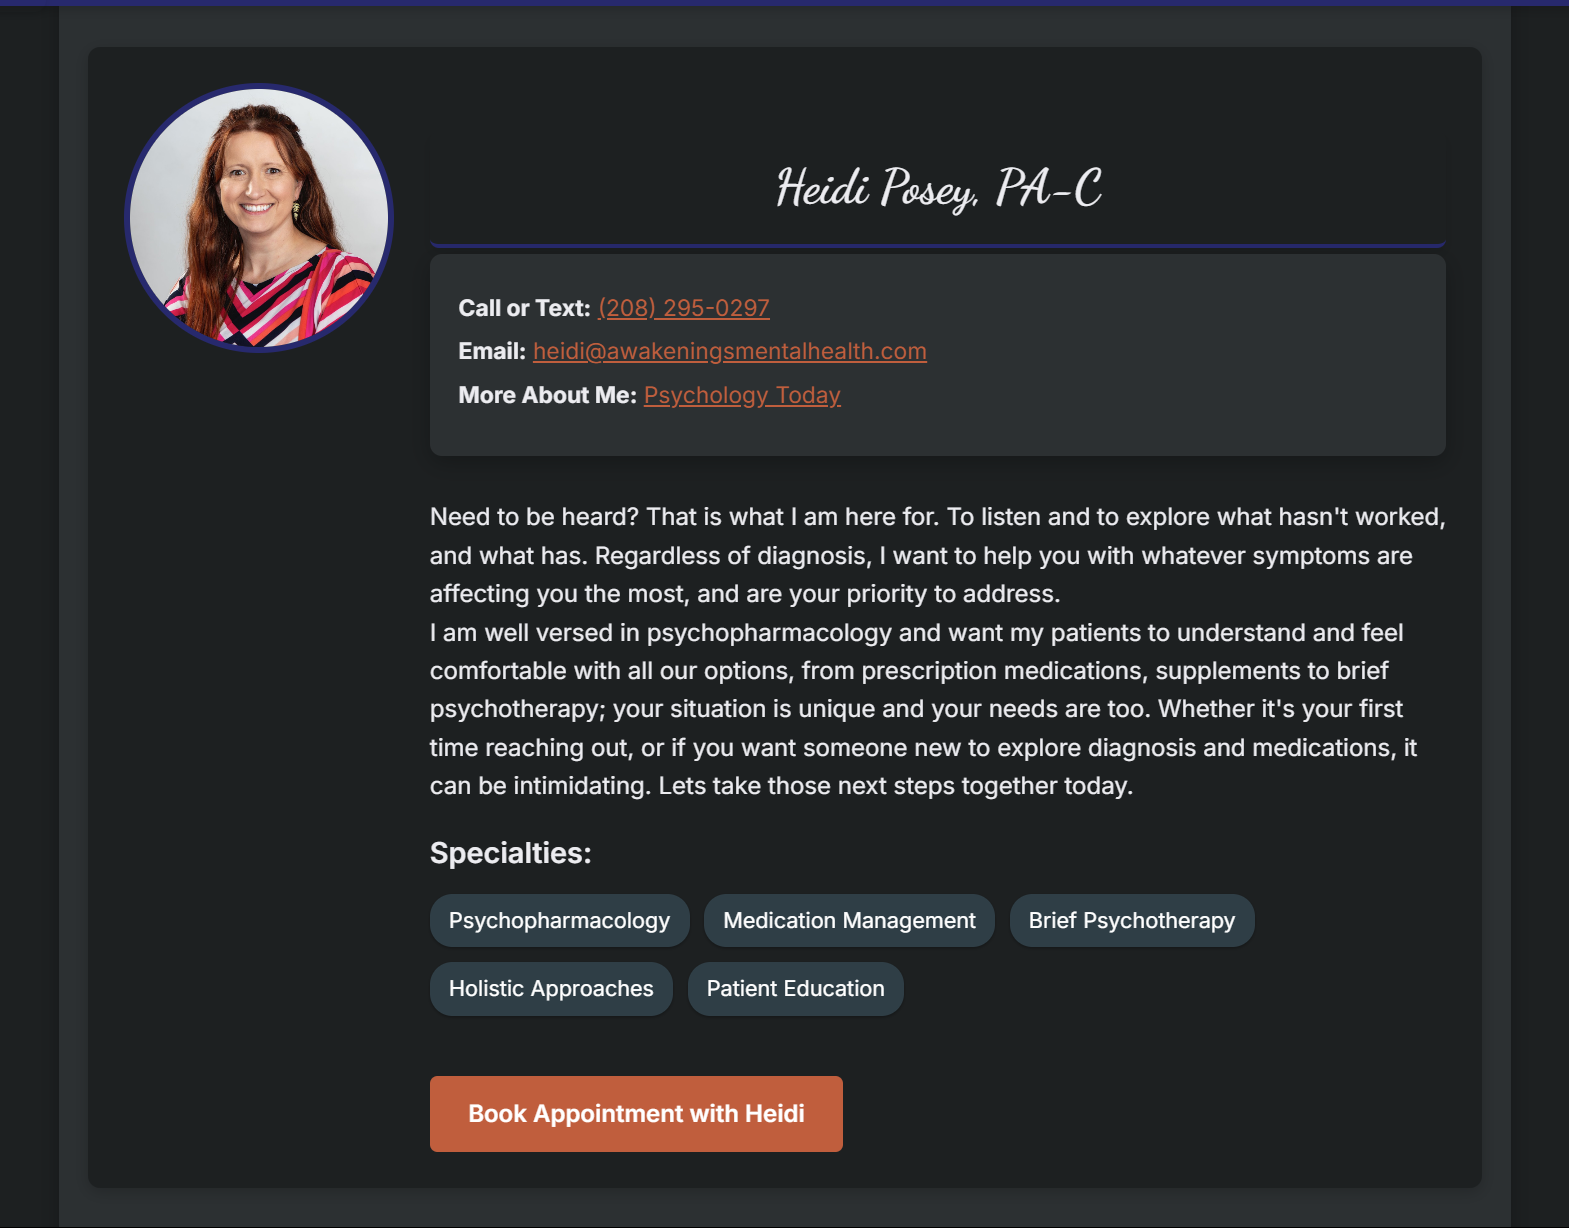
Task: Click the Brief Psychotherapy specialty tag
Action: click(1131, 920)
